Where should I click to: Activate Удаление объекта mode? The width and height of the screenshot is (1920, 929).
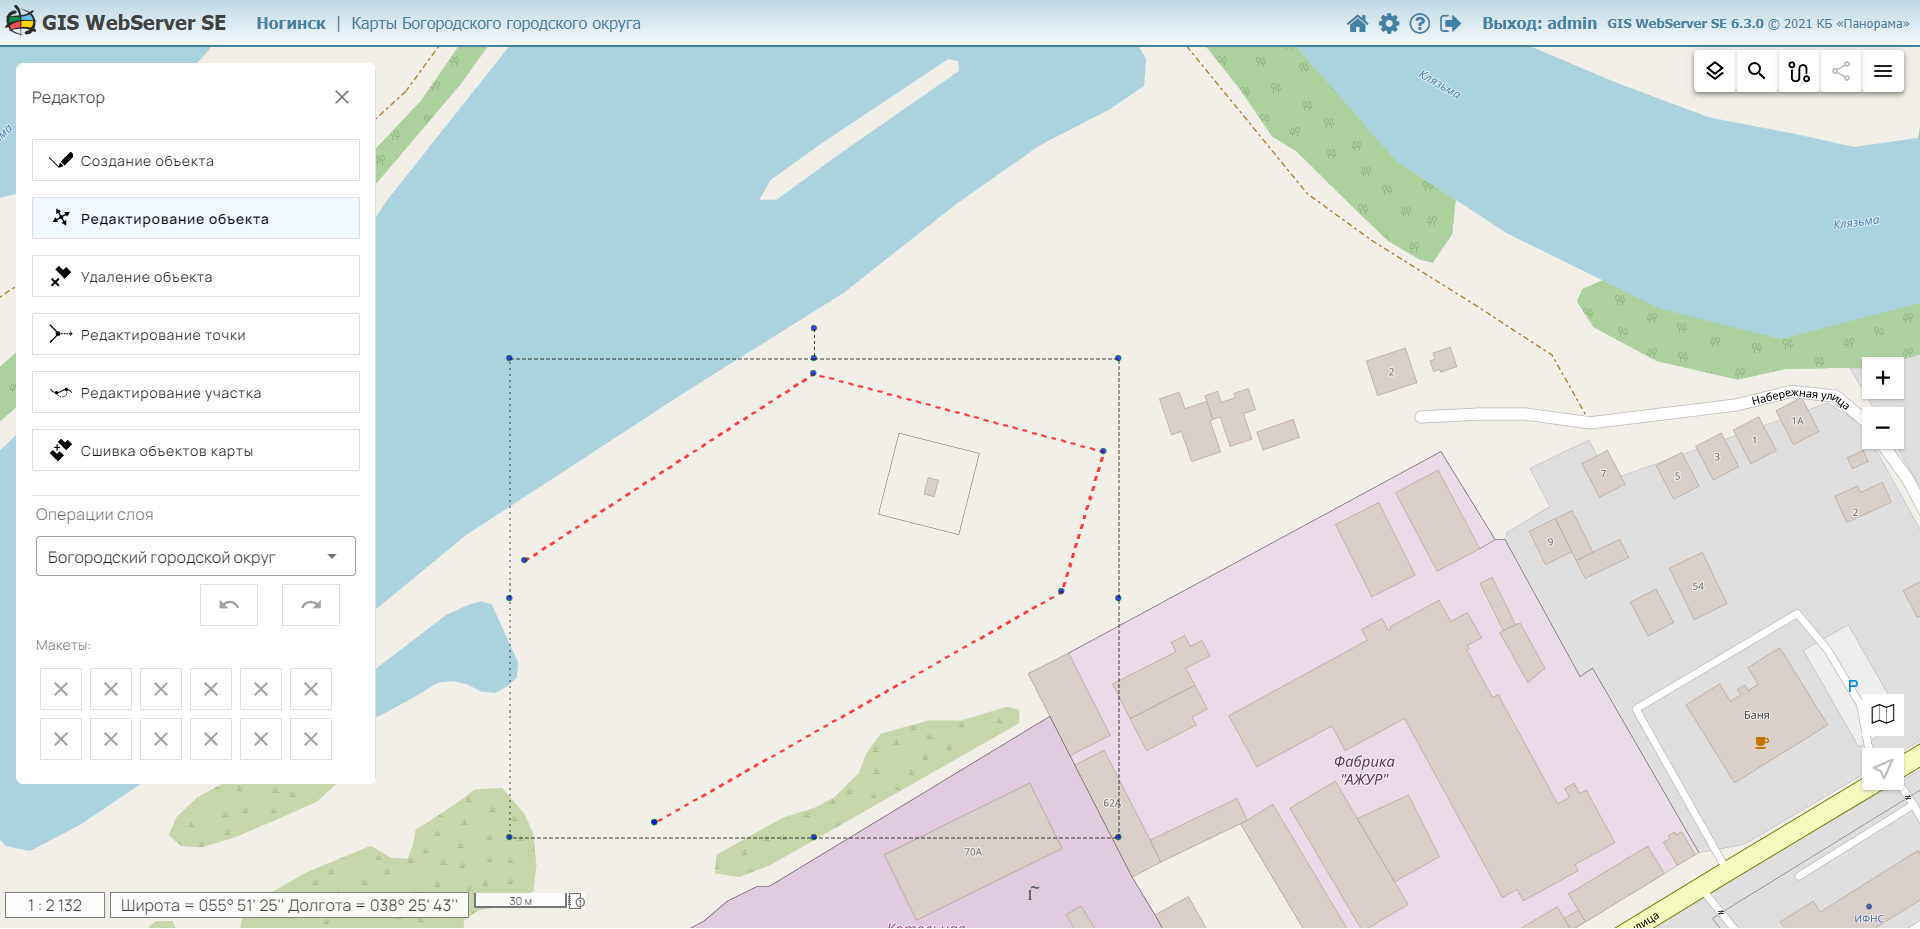tap(196, 277)
